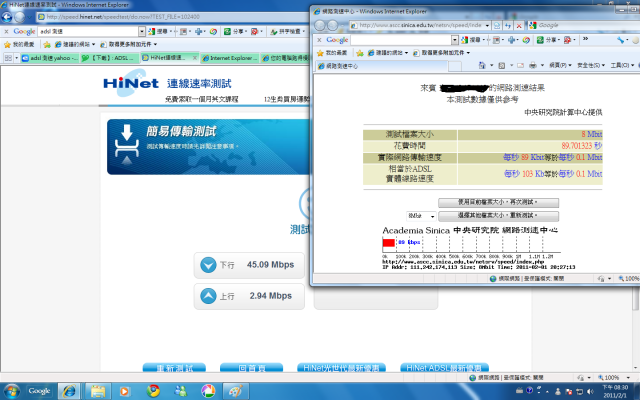The height and width of the screenshot is (400, 640).
Task: Click the Back to Home button on HiNet page
Action: click(251, 367)
